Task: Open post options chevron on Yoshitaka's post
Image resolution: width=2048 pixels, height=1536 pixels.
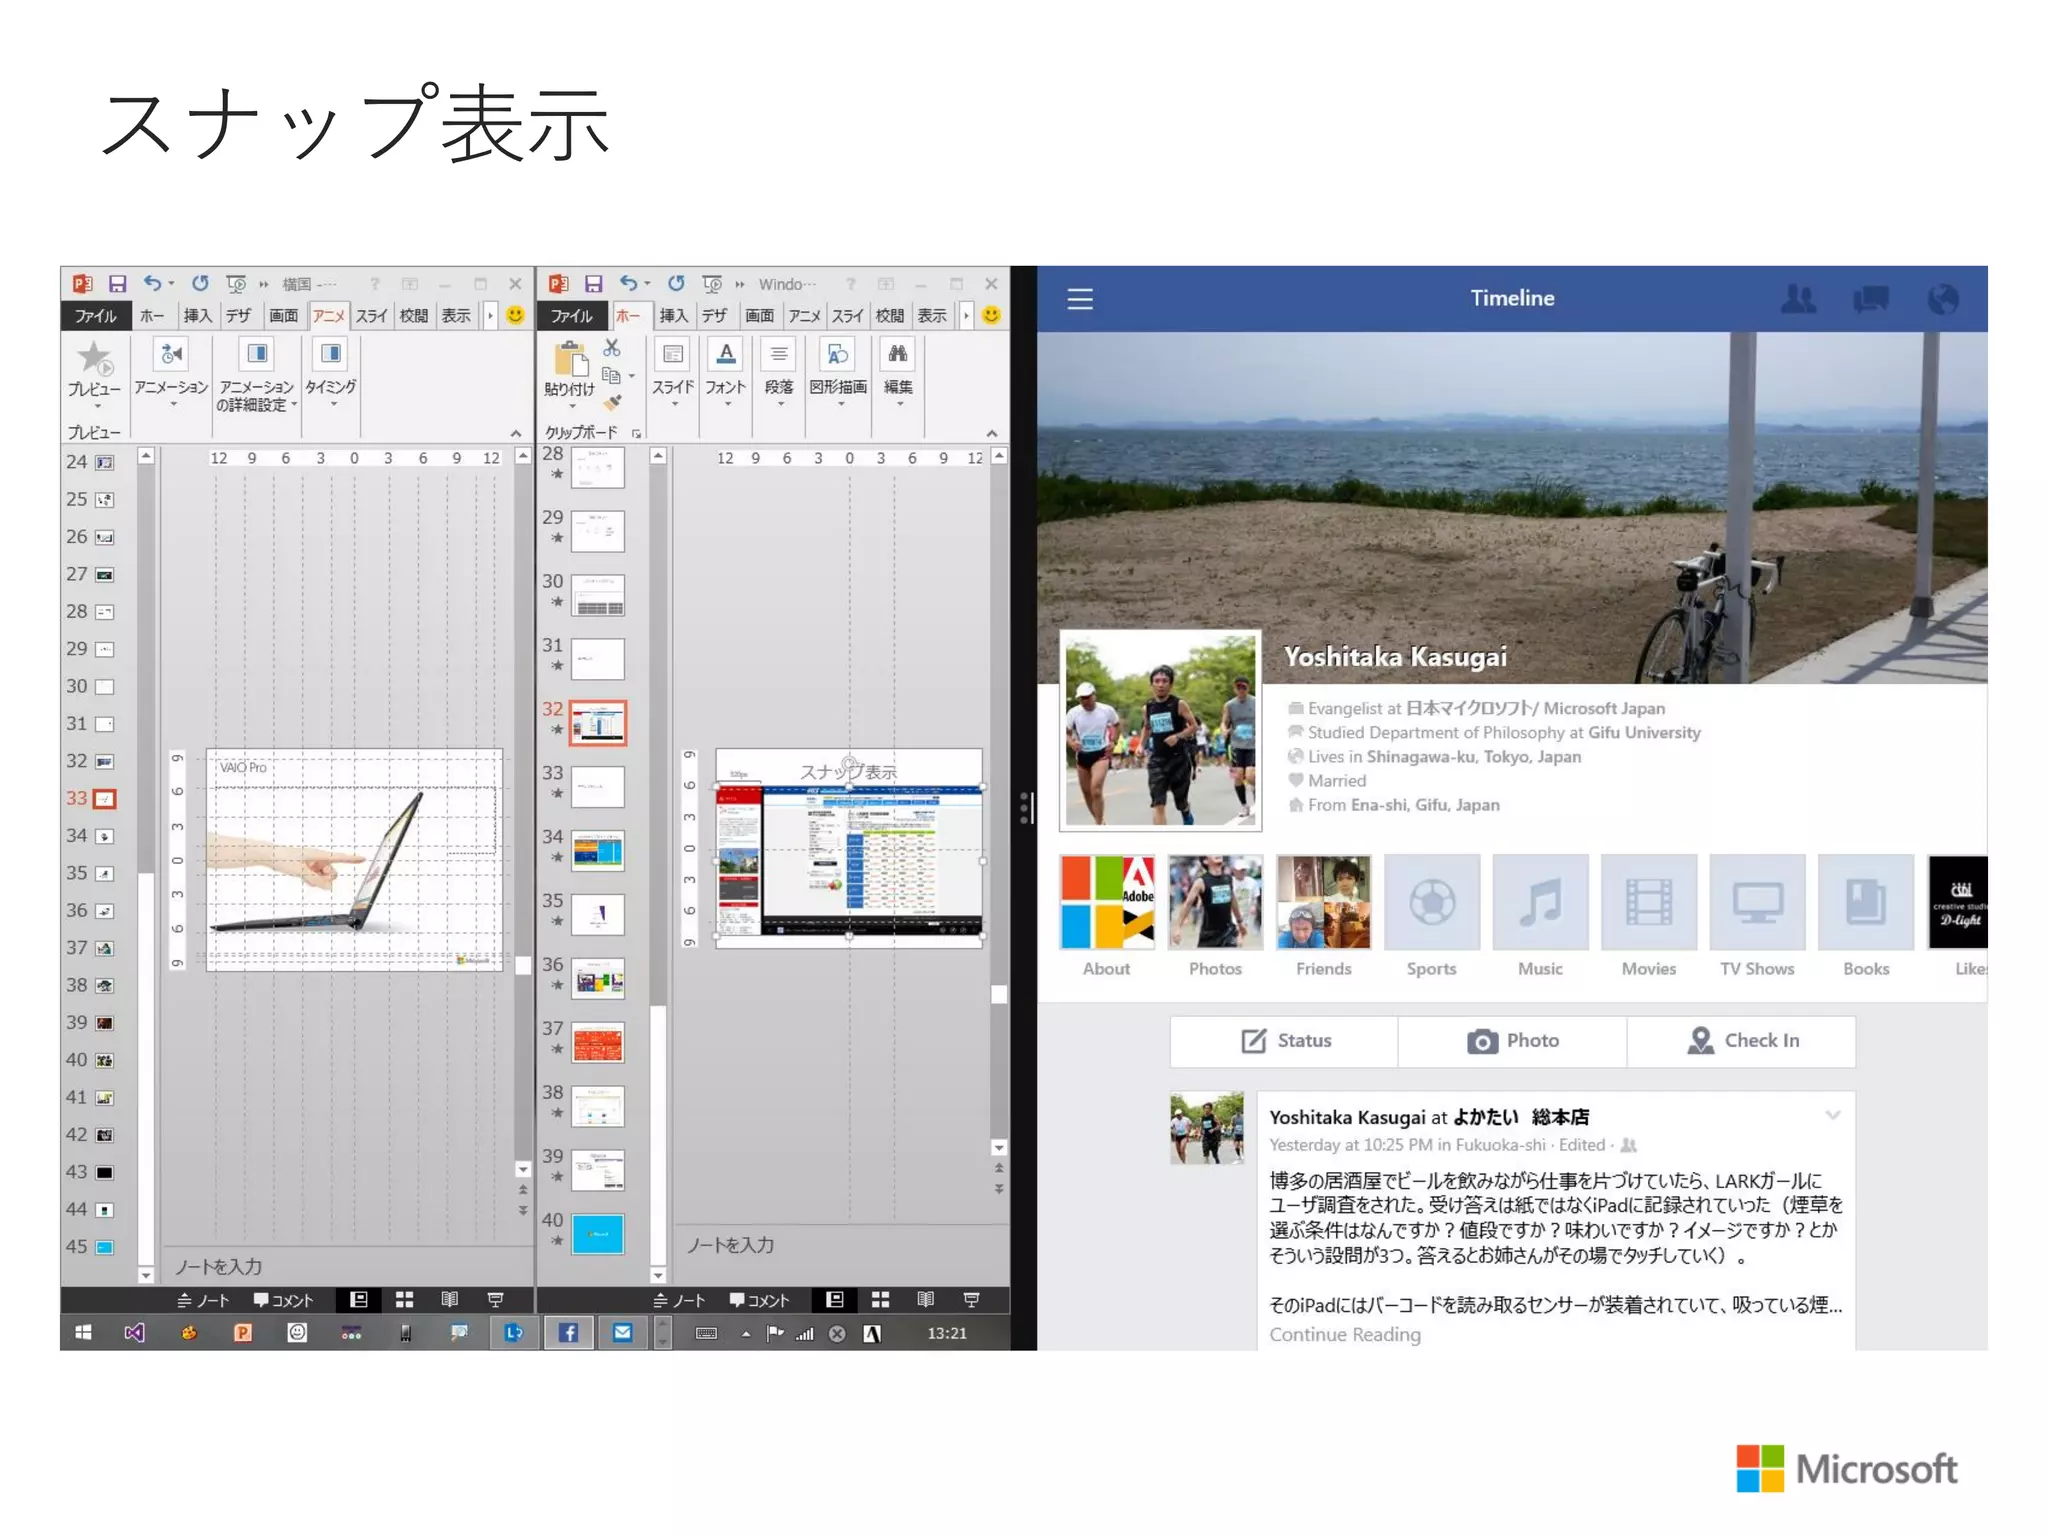Action: 1832,1115
